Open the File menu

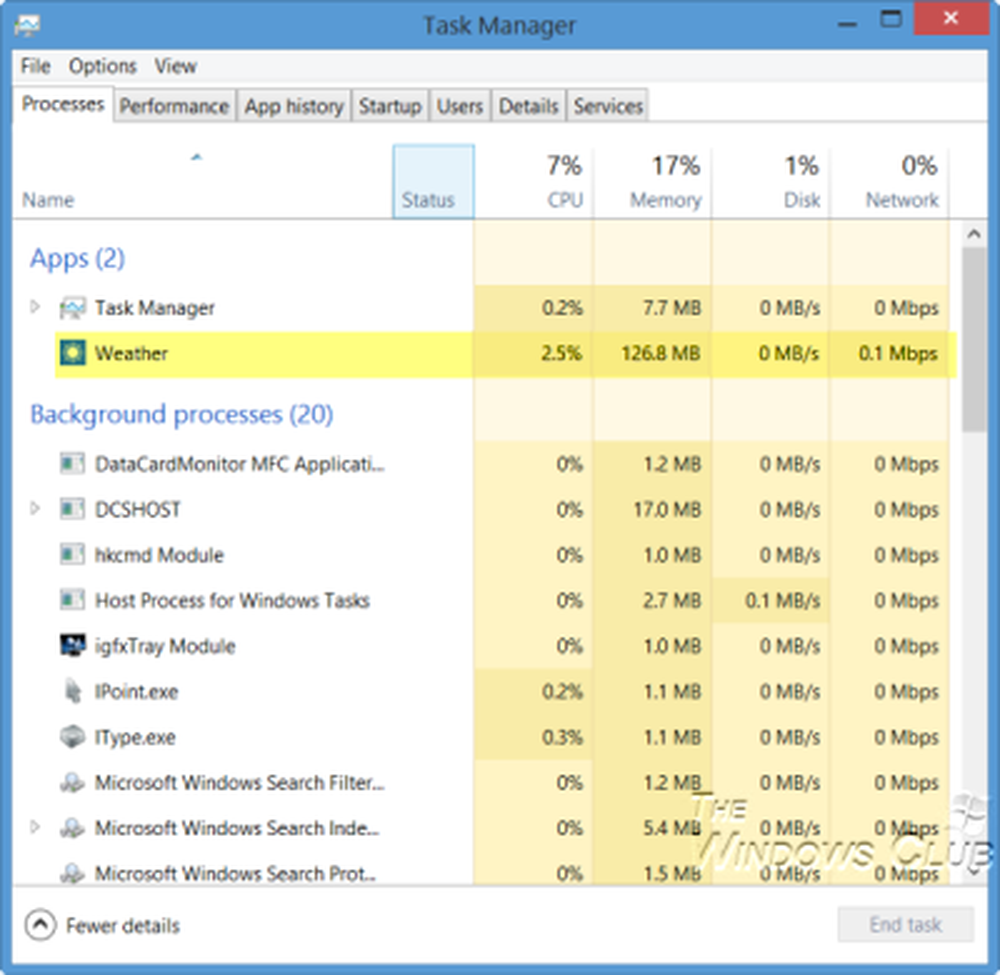[x=35, y=66]
